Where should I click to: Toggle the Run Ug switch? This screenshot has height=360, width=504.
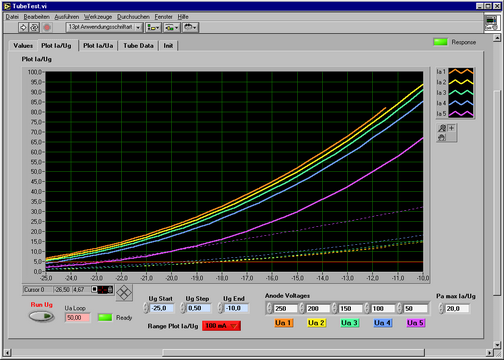[41, 316]
